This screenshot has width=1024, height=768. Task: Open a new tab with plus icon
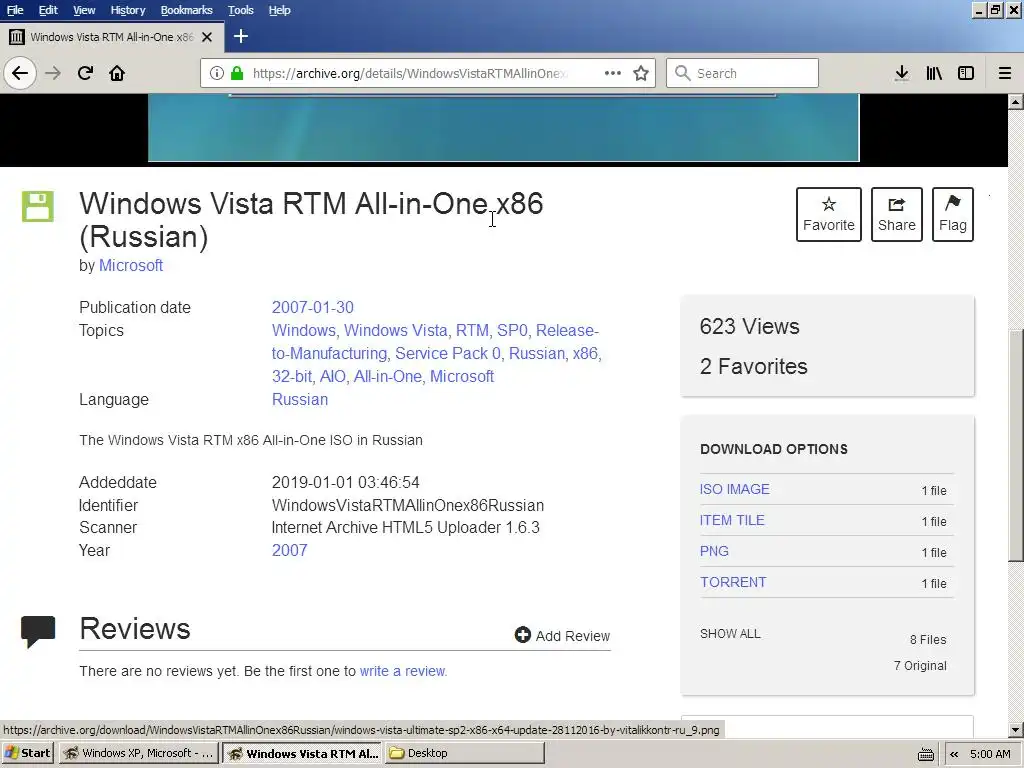pos(240,37)
